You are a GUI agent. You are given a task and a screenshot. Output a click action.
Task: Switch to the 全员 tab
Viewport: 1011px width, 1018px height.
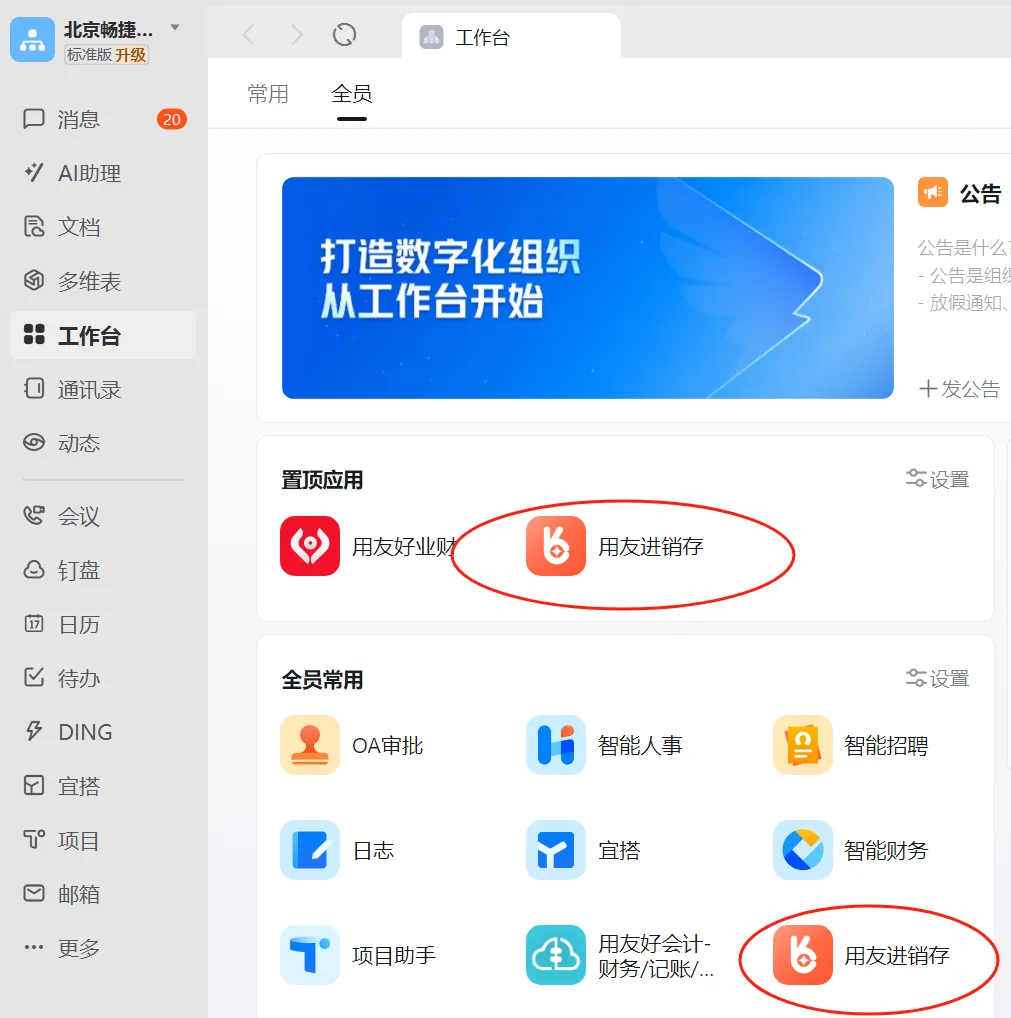click(351, 94)
